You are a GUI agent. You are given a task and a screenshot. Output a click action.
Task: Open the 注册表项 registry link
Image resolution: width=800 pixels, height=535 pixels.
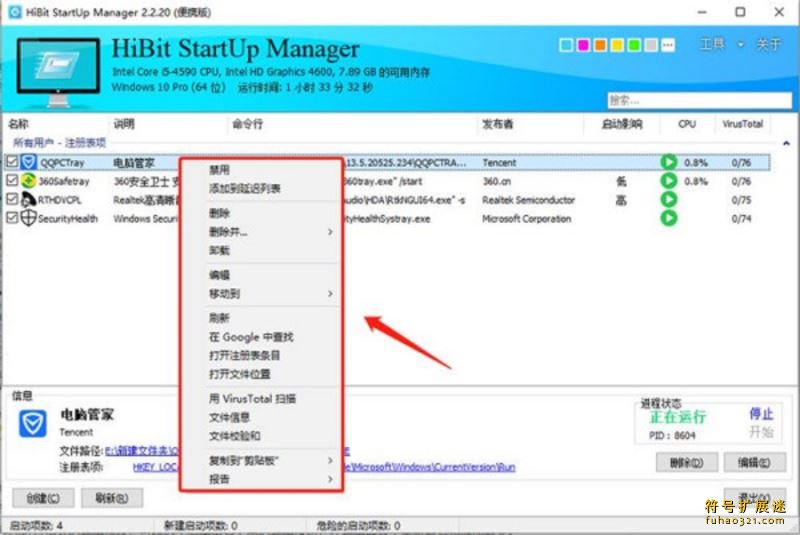click(x=324, y=467)
